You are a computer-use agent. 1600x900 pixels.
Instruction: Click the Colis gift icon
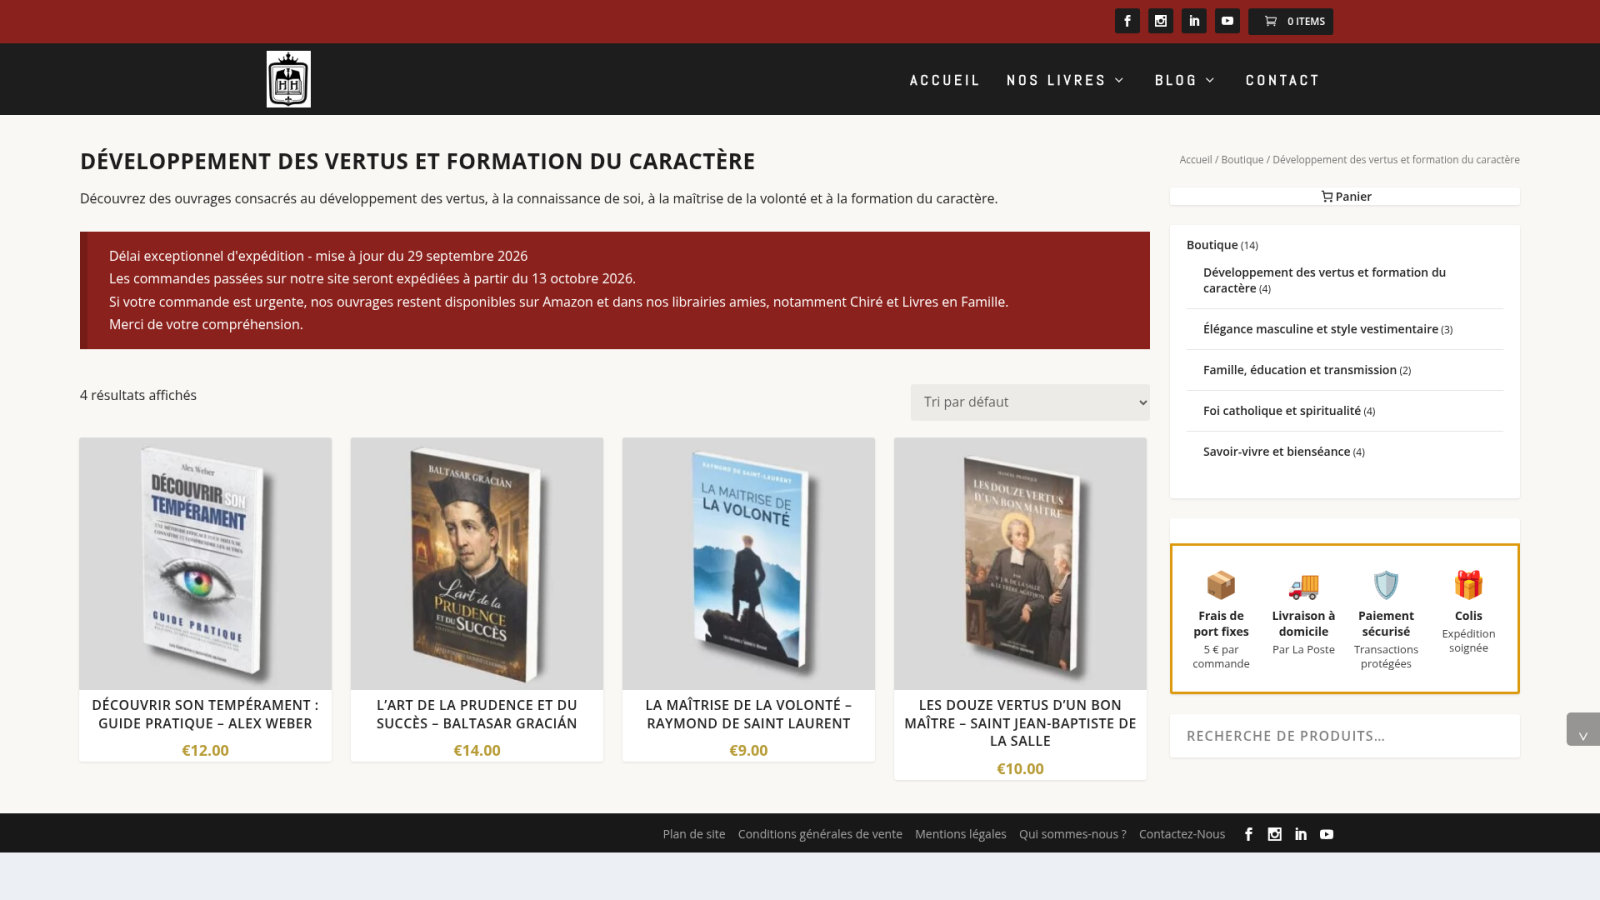[1468, 584]
